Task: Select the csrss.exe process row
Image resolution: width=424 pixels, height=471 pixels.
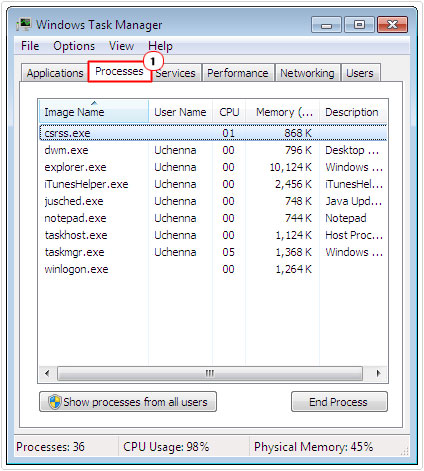Action: pyautogui.click(x=213, y=133)
